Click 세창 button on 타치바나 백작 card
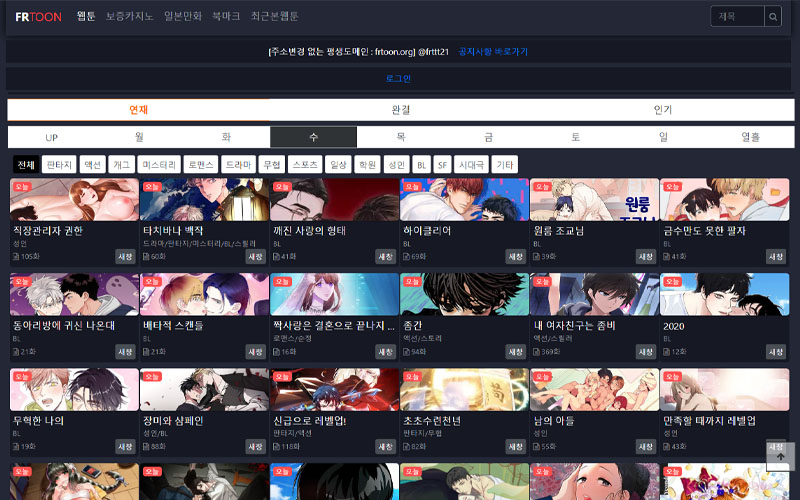The width and height of the screenshot is (800, 500). [x=255, y=257]
